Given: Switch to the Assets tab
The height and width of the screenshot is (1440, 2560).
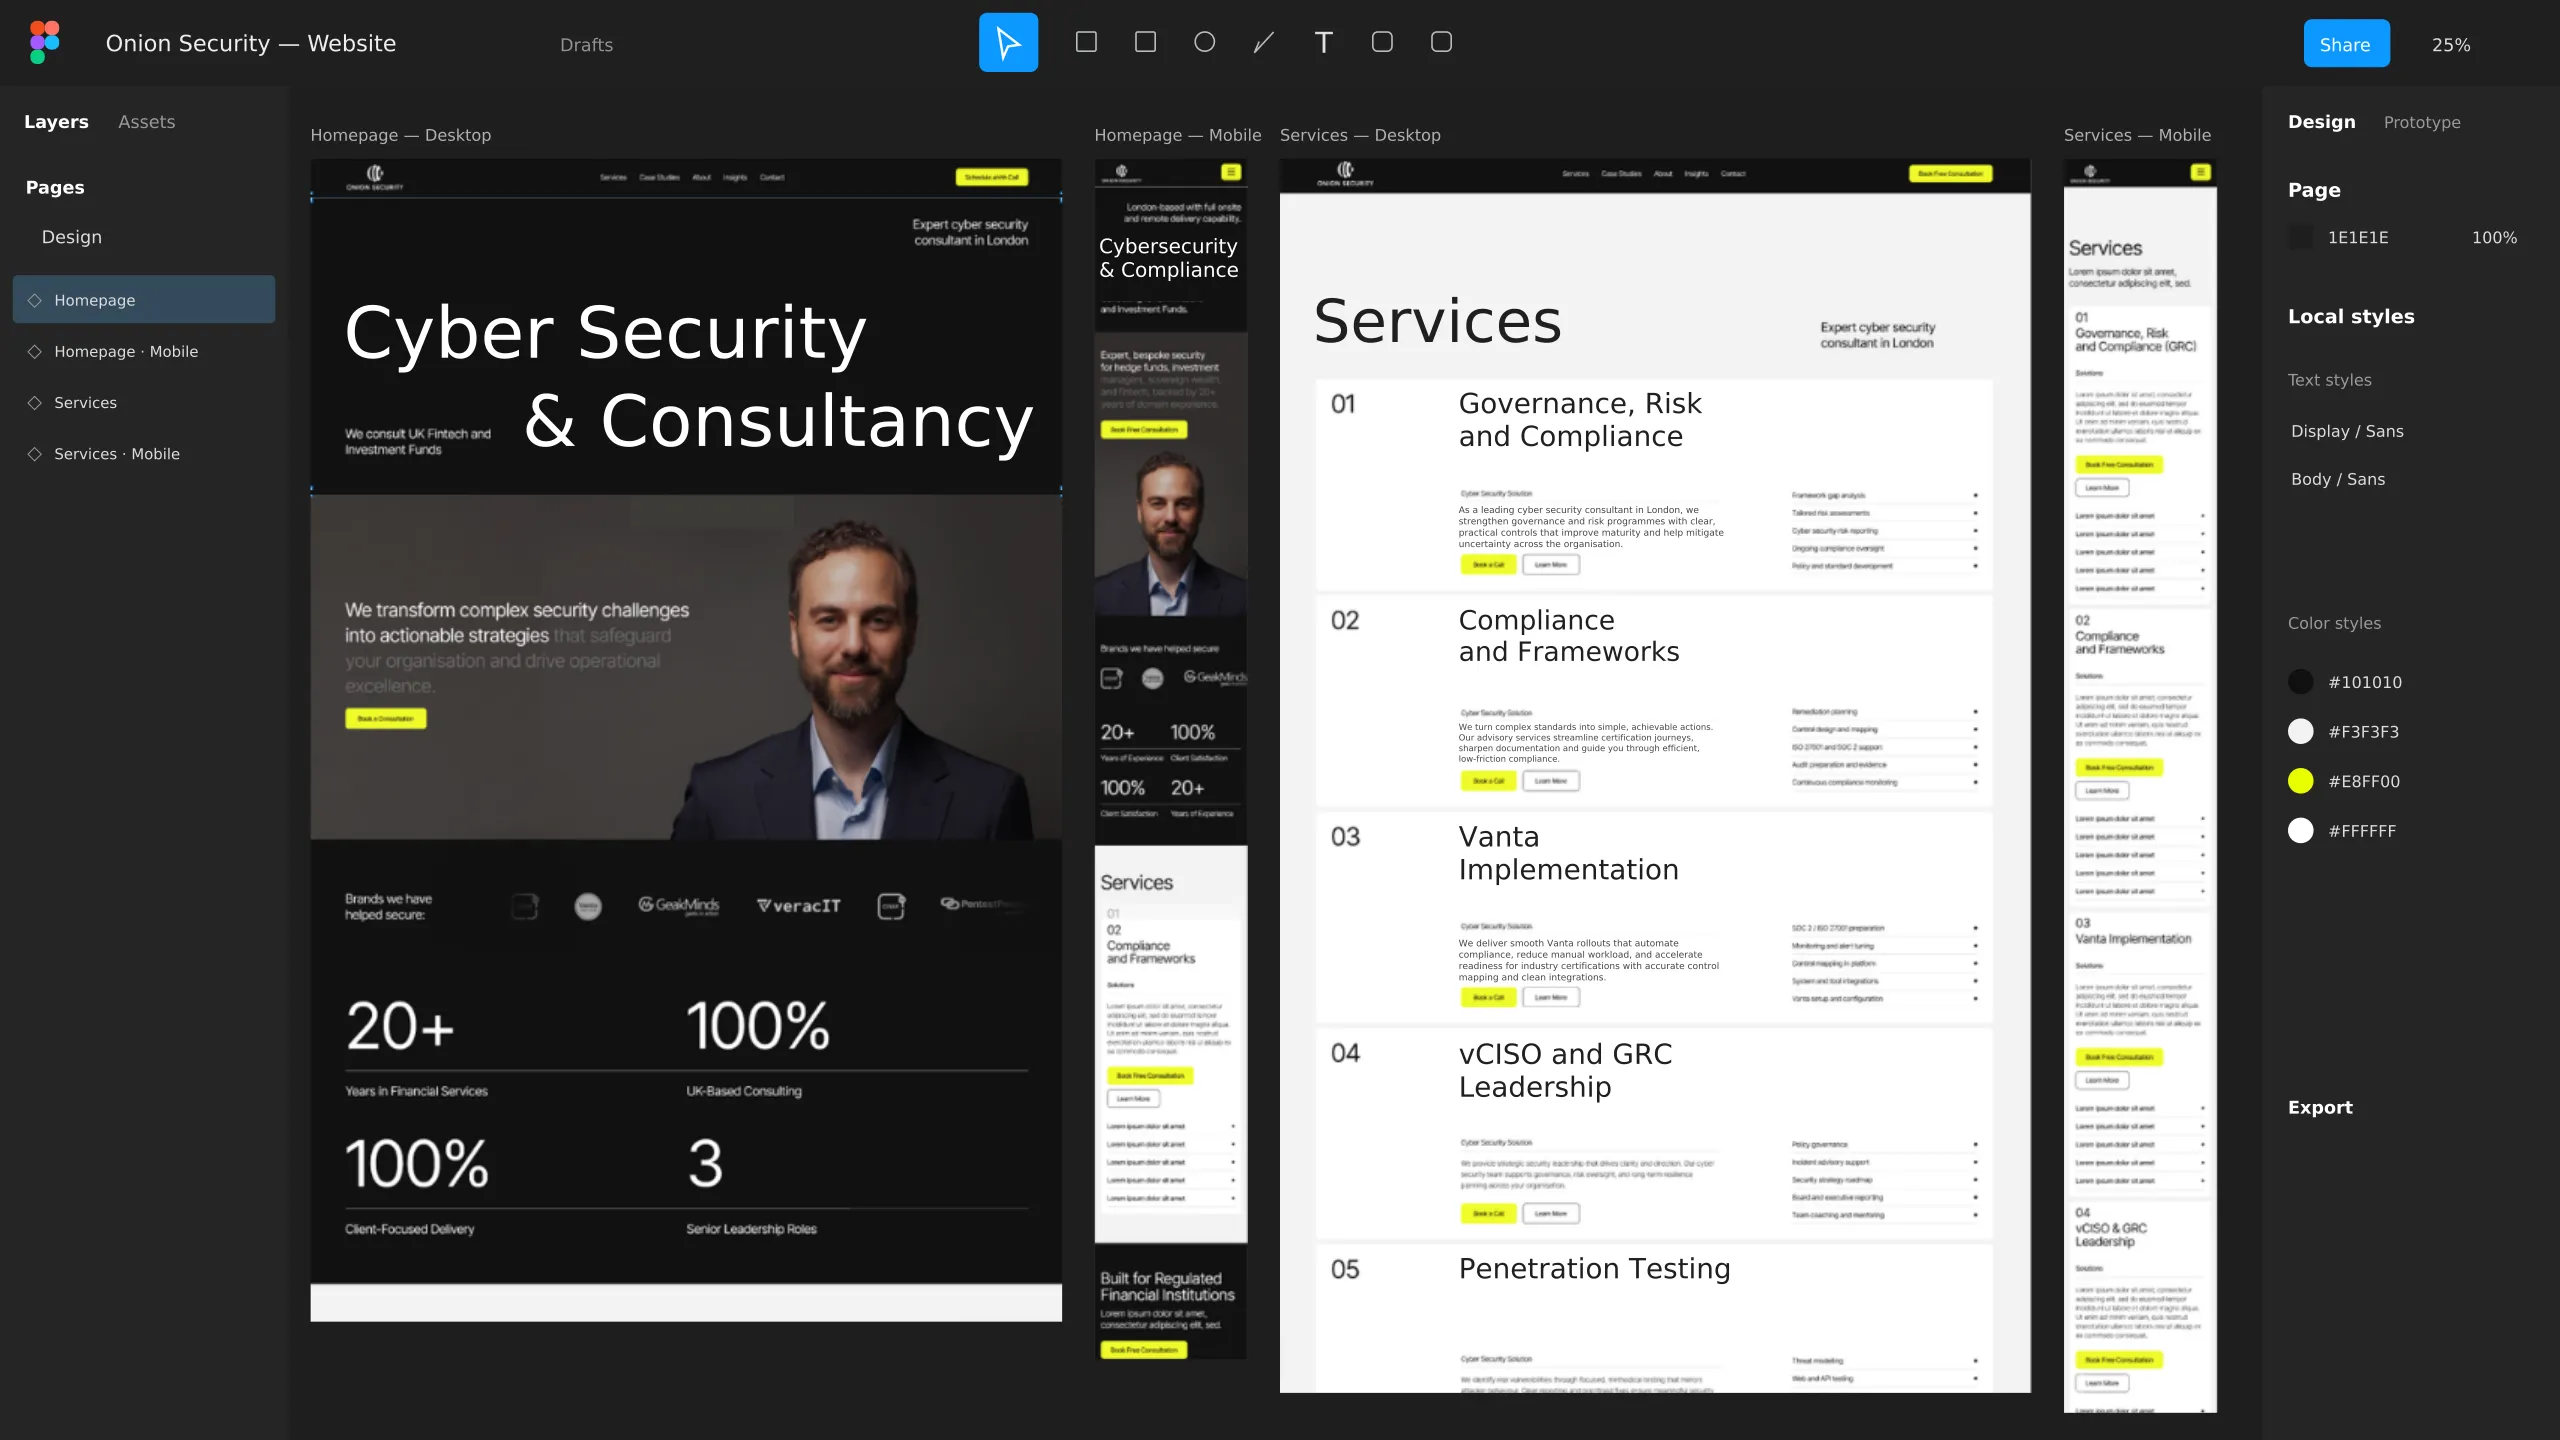Looking at the screenshot, I should coord(146,122).
